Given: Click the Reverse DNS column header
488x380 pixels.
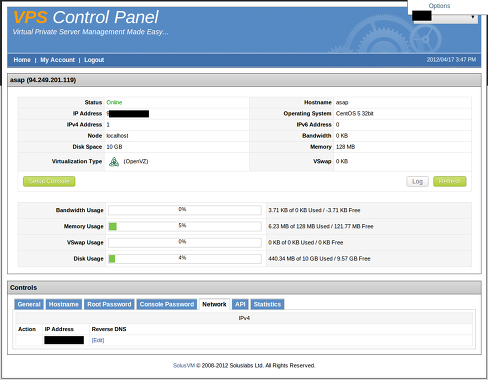Looking at the screenshot, I should [109, 329].
